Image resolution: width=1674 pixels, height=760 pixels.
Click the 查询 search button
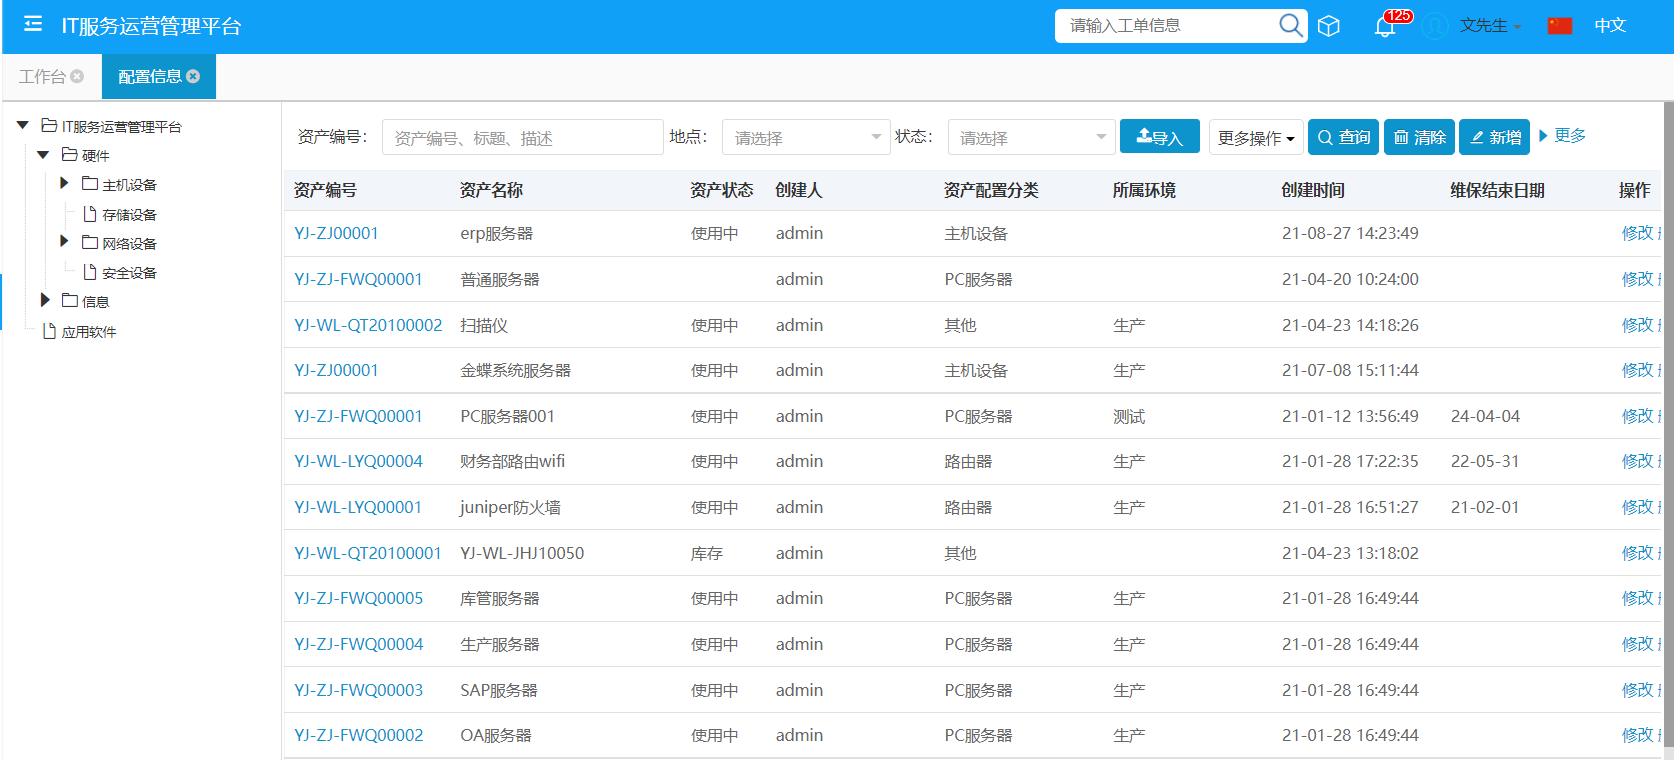click(x=1343, y=138)
